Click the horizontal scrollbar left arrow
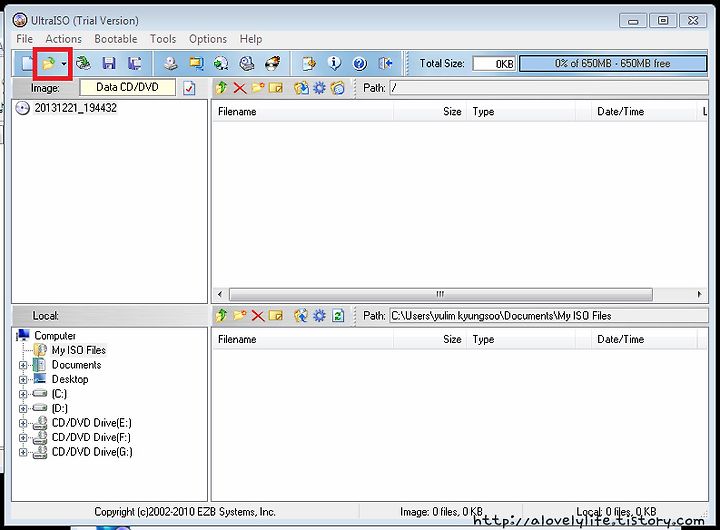This screenshot has height=530, width=720. point(220,294)
